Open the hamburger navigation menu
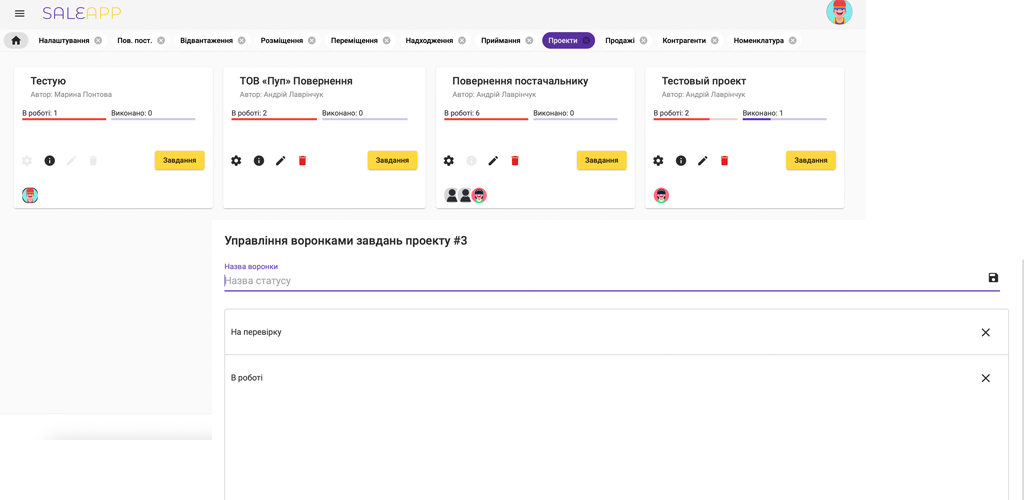This screenshot has width=1024, height=500. tap(20, 14)
